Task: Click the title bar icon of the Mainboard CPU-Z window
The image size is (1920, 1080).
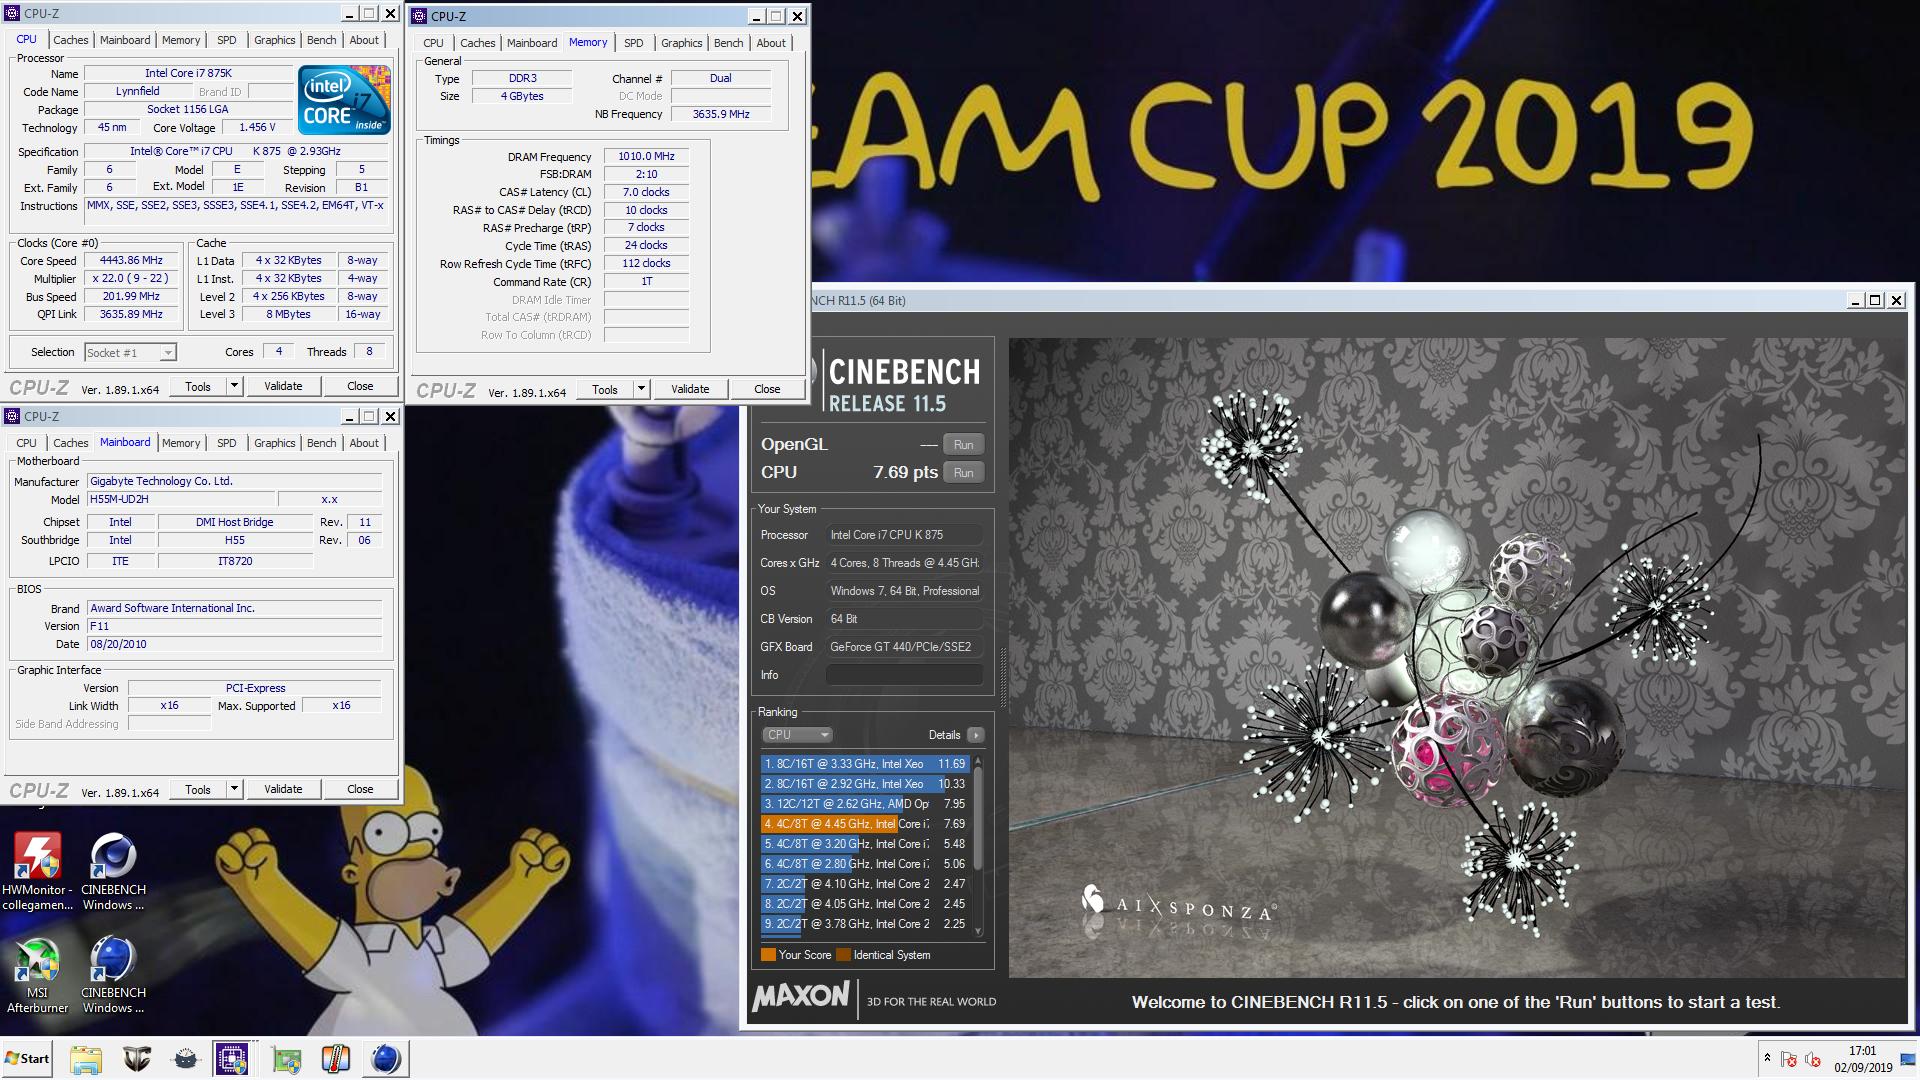Action: pyautogui.click(x=13, y=416)
